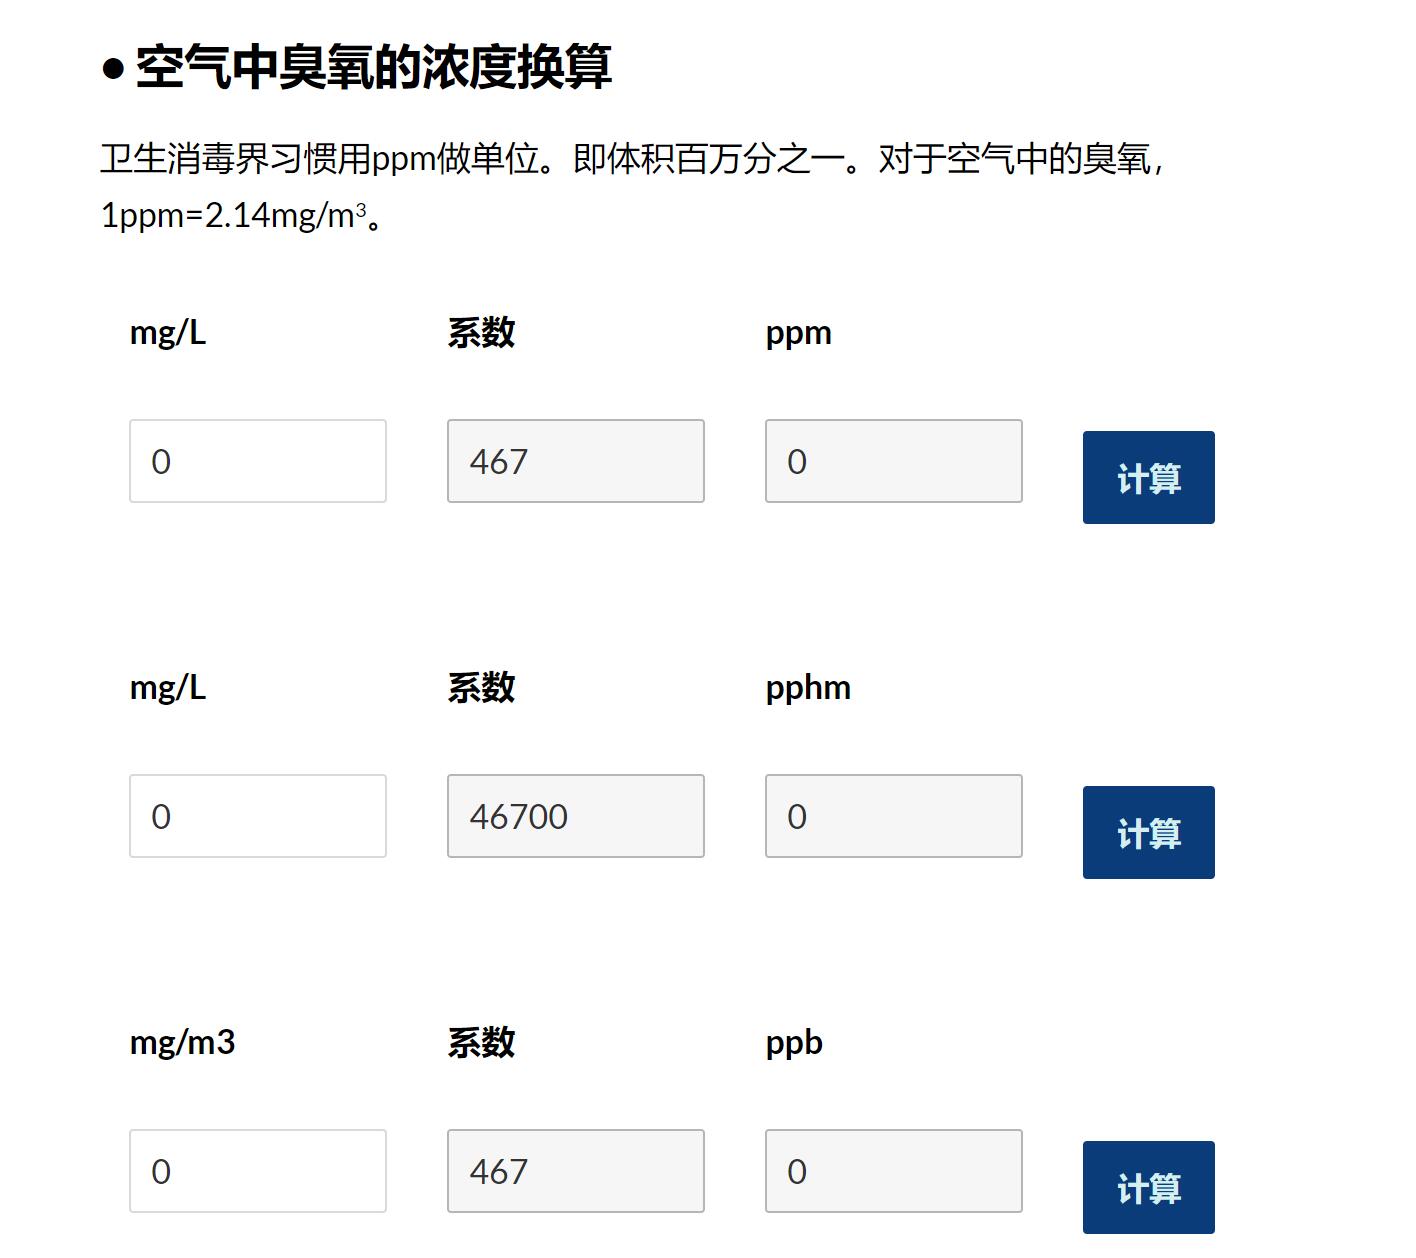Image resolution: width=1416 pixels, height=1258 pixels.
Task: Click the bullet icon before the heading
Action: coord(113,67)
